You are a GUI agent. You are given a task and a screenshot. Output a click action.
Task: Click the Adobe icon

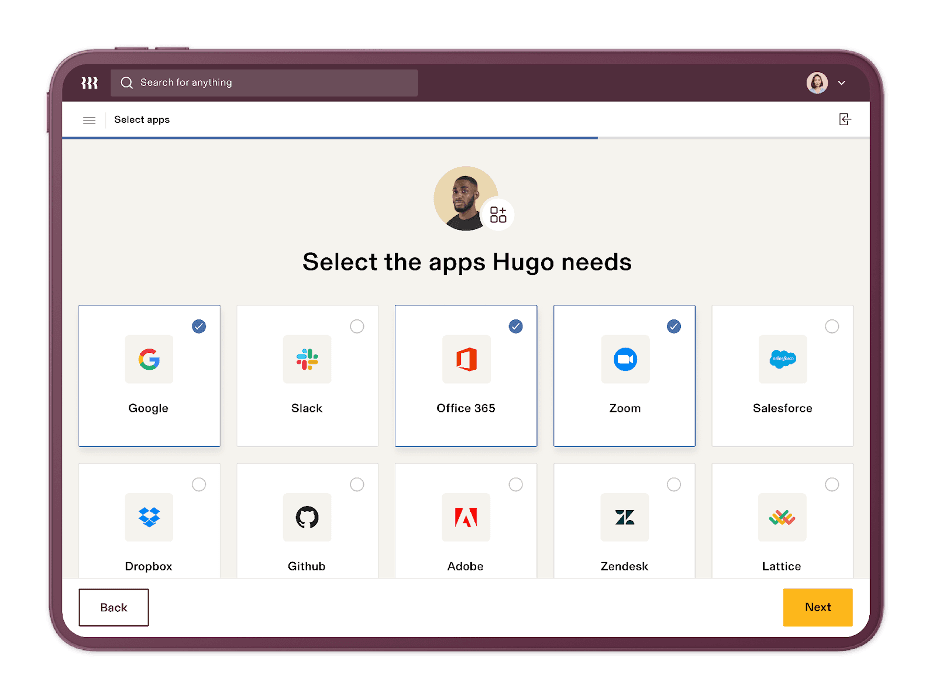[x=465, y=517]
